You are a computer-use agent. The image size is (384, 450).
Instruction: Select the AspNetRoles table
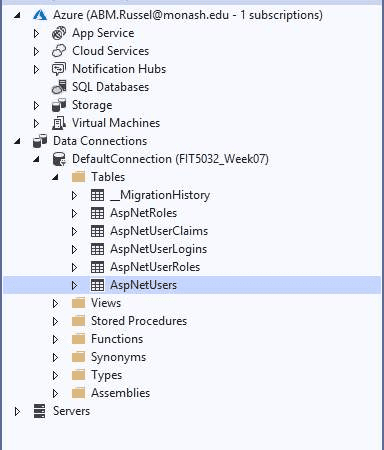(143, 213)
